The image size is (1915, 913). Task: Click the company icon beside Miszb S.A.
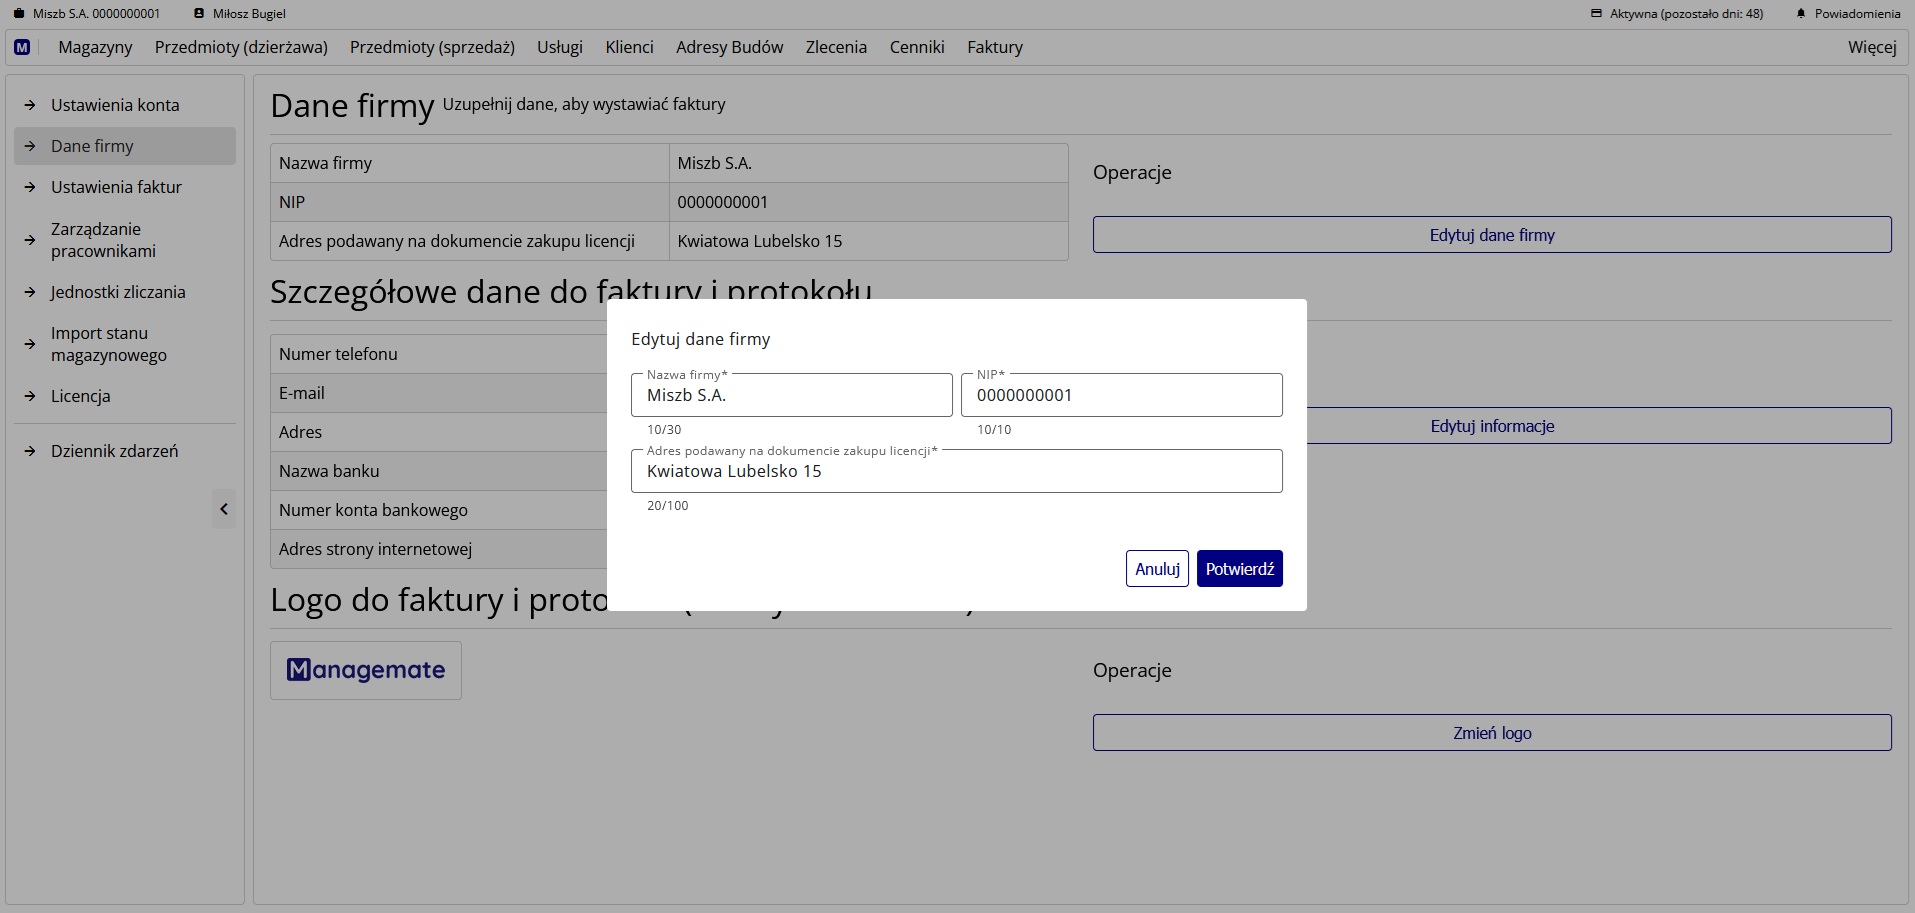18,14
